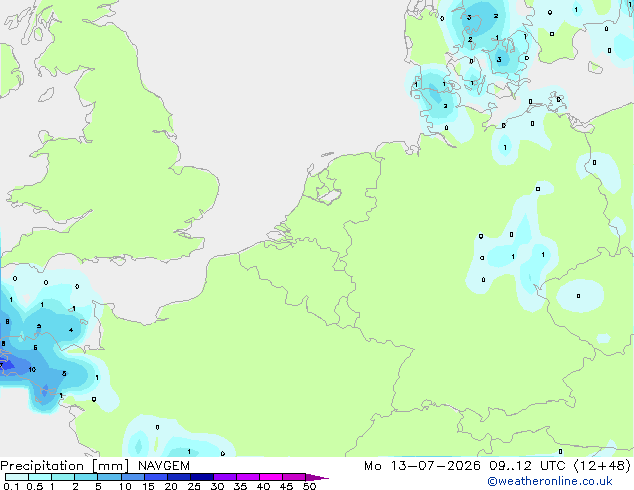Select the 20–25 mm legend color swatch

click(x=179, y=477)
